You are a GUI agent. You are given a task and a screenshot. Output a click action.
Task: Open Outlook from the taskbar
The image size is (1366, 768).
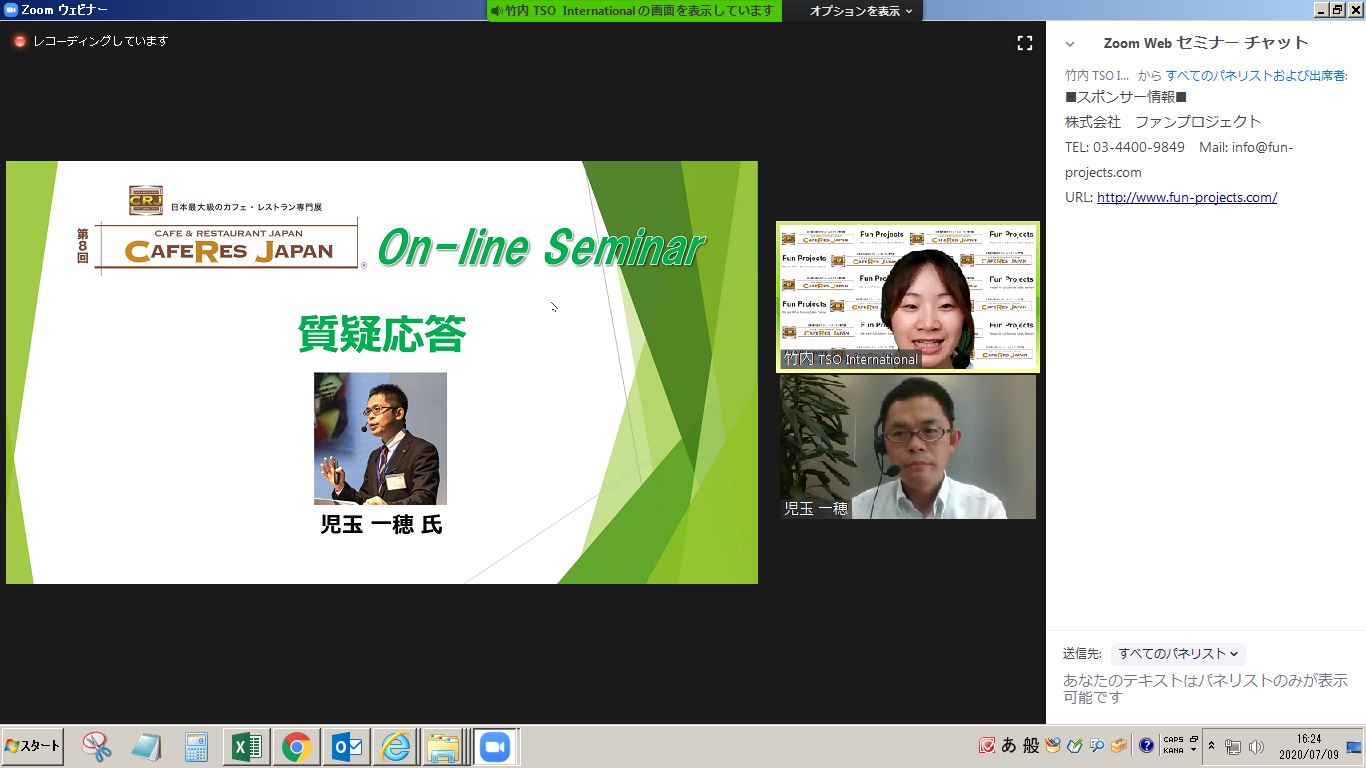click(346, 747)
